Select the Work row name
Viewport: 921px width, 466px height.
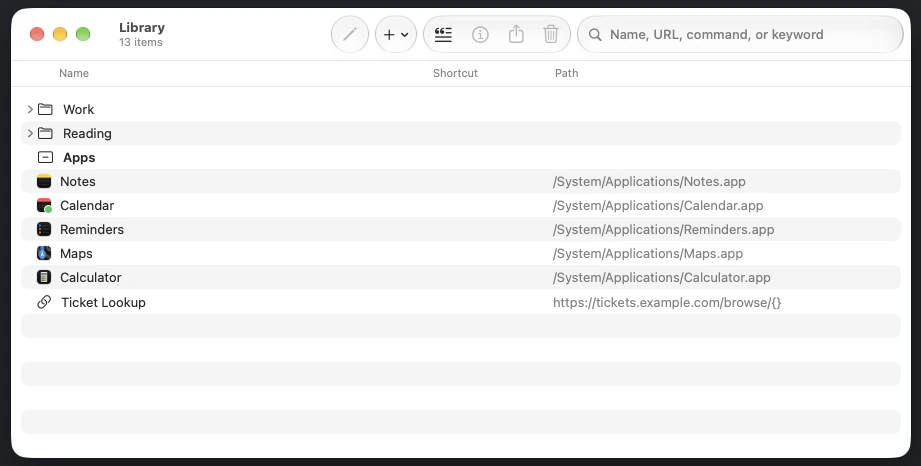point(79,109)
